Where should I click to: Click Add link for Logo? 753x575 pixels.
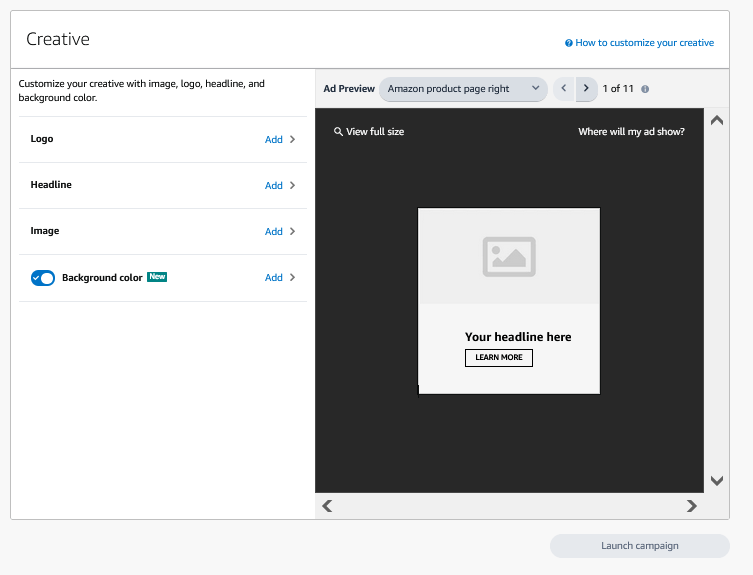[x=273, y=140]
